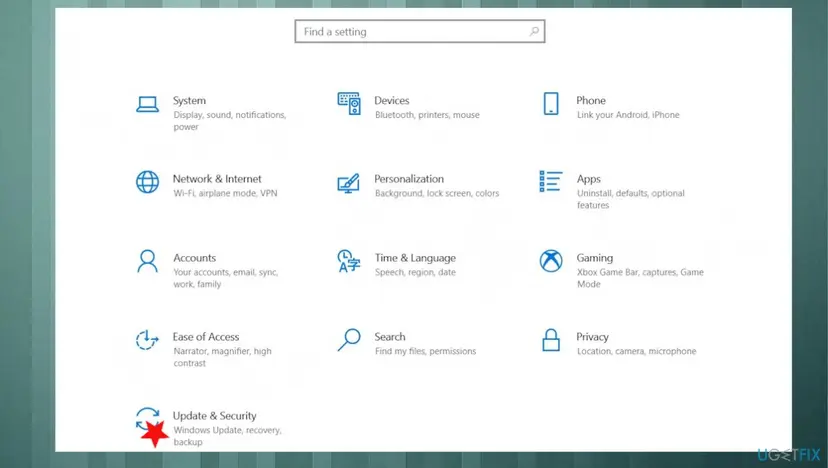The height and width of the screenshot is (468, 828).
Task: Select the Apps heading
Action: click(588, 179)
